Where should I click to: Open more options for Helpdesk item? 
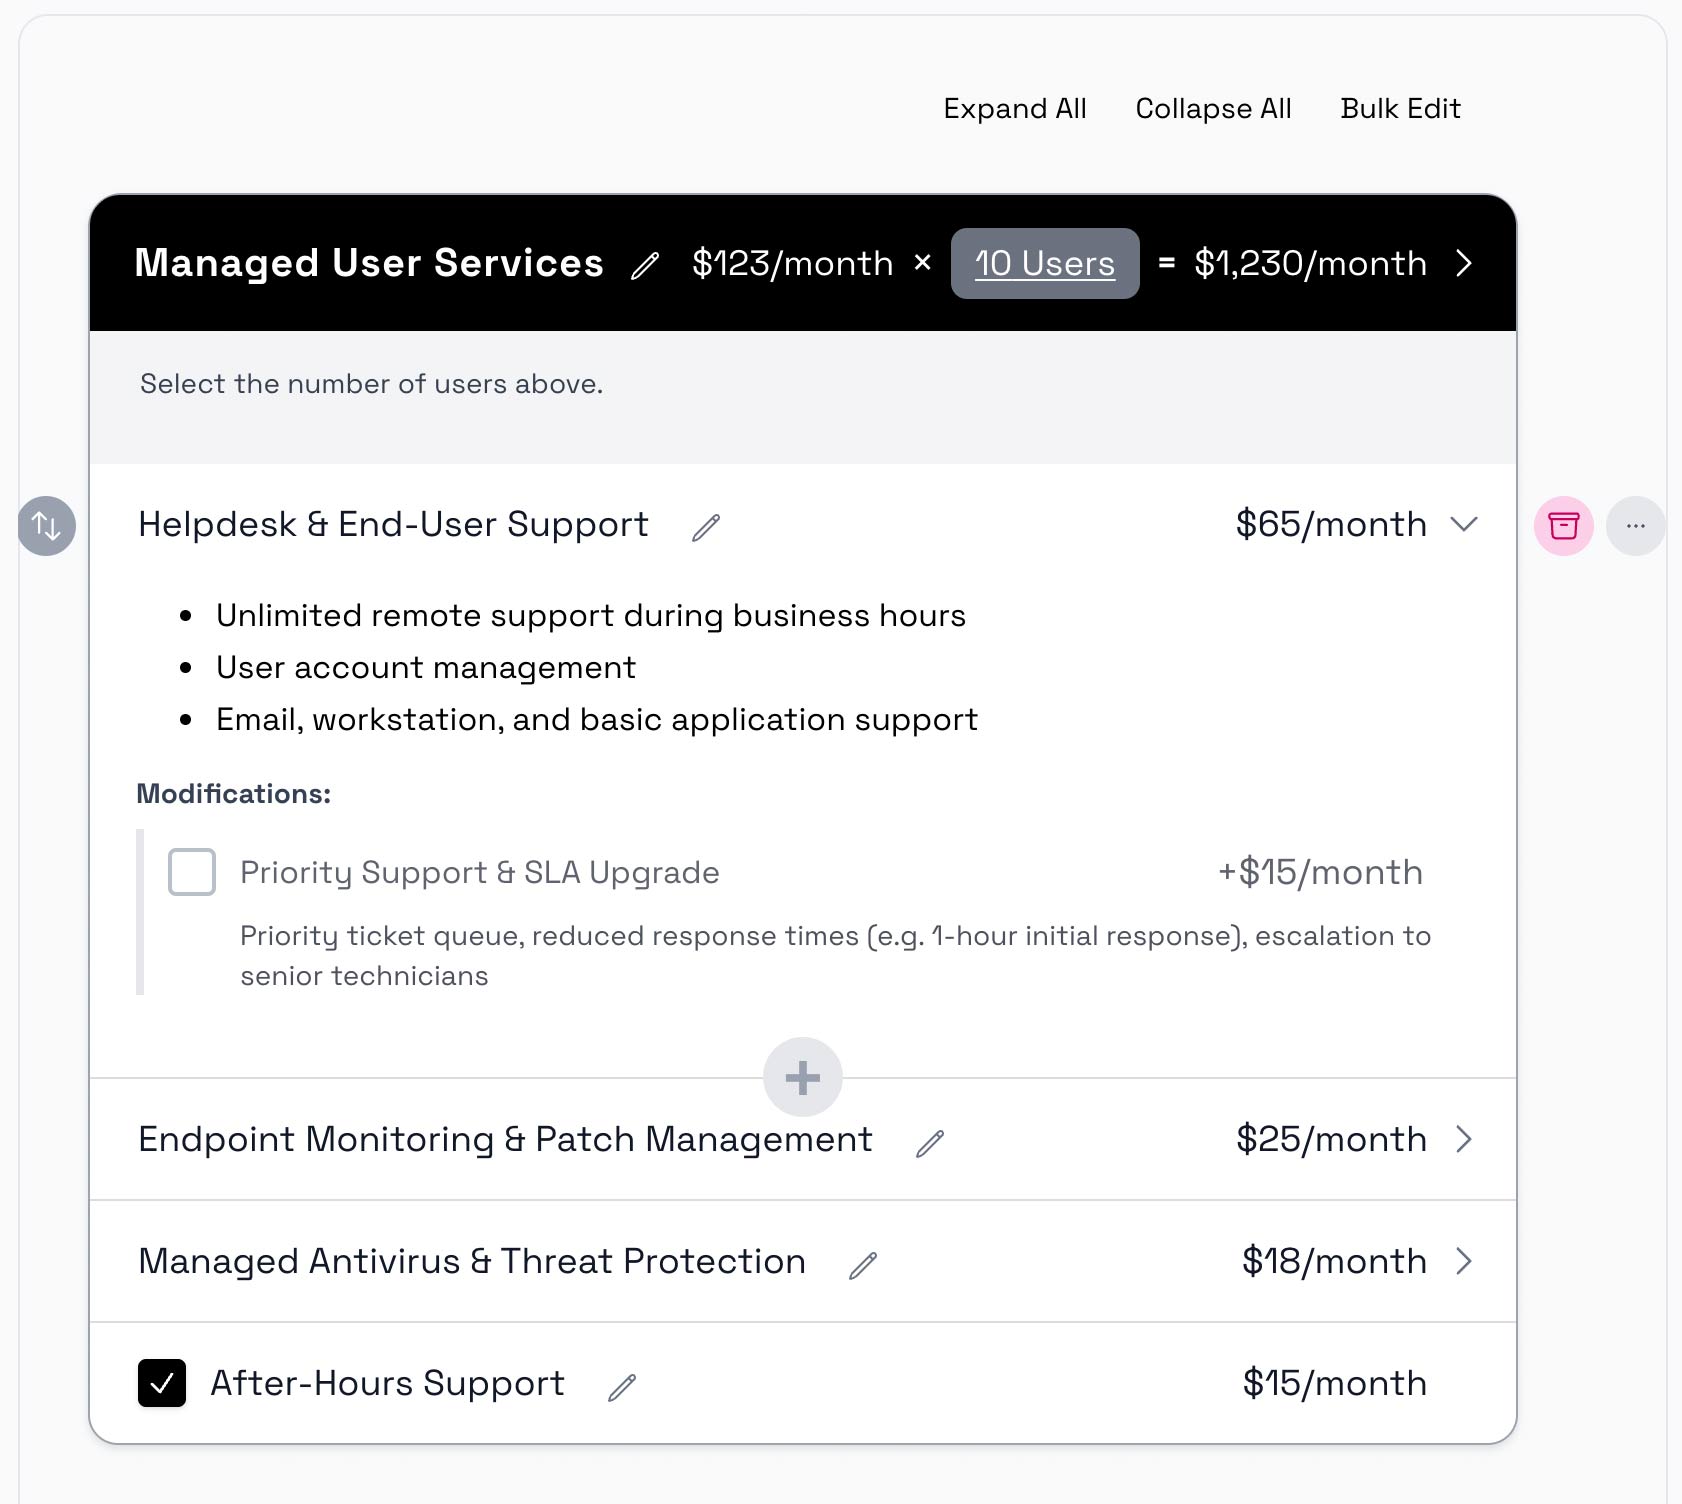pyautogui.click(x=1636, y=525)
